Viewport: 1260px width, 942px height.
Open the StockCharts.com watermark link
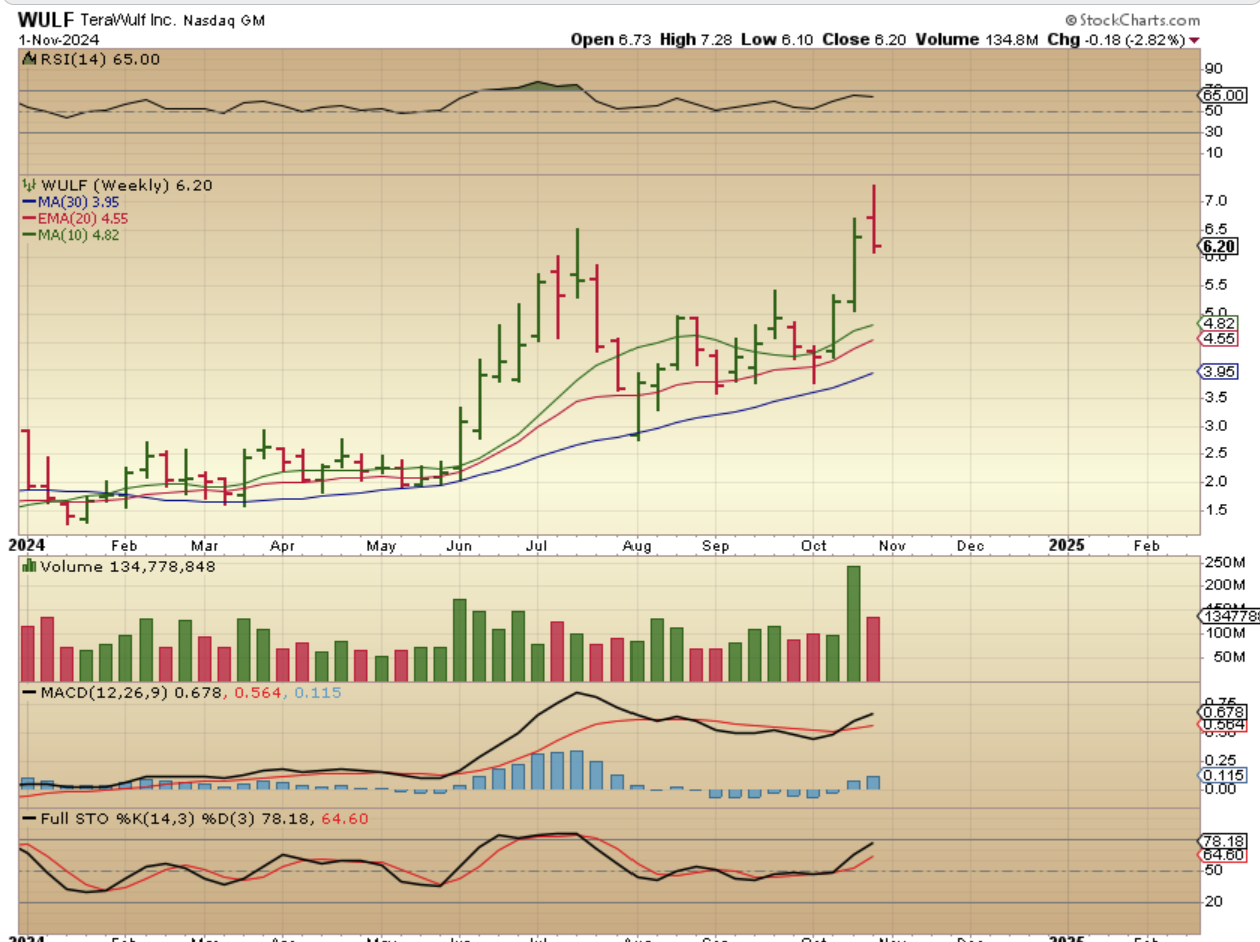(x=1132, y=20)
